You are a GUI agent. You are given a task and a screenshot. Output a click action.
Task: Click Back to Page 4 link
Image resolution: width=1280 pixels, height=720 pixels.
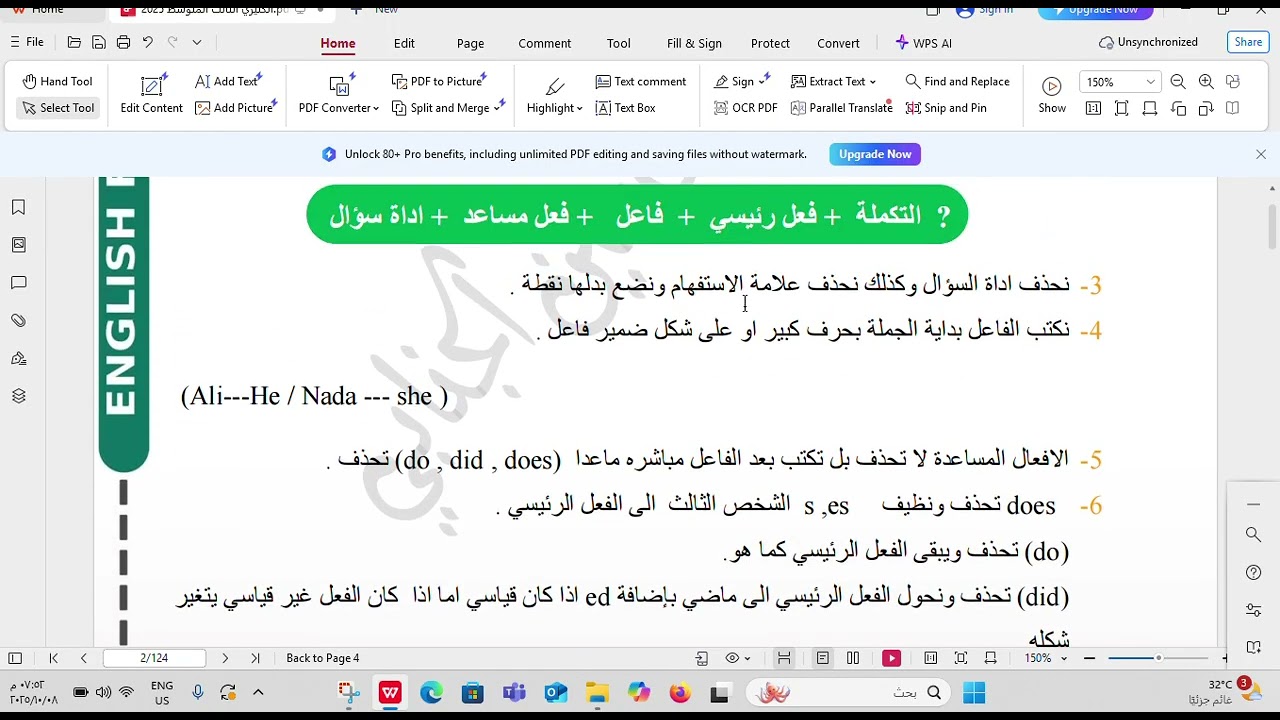point(323,658)
